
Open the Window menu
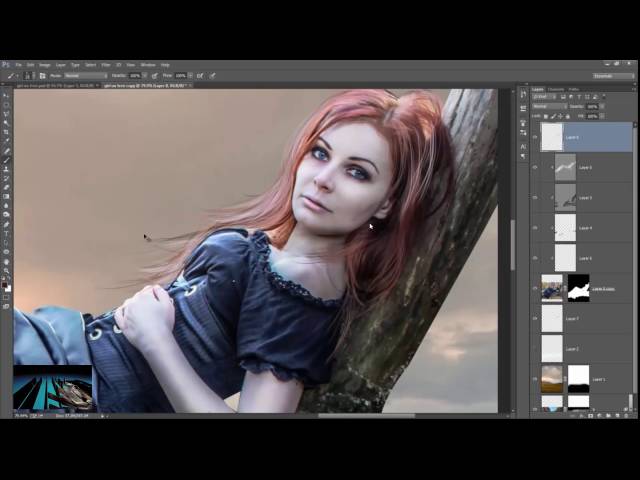click(148, 65)
